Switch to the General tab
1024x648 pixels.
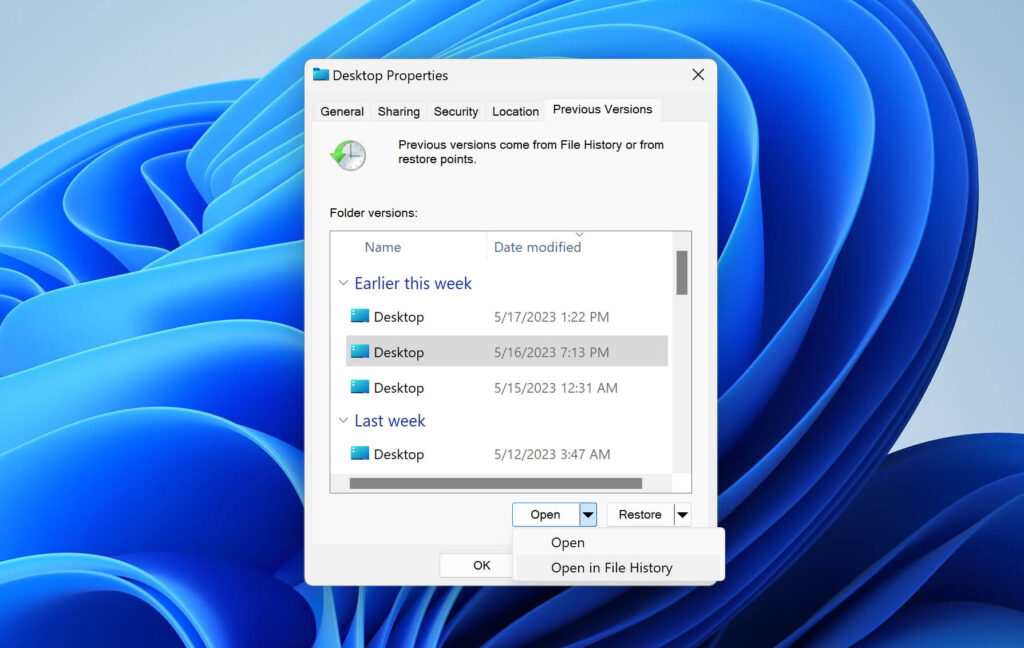[341, 111]
